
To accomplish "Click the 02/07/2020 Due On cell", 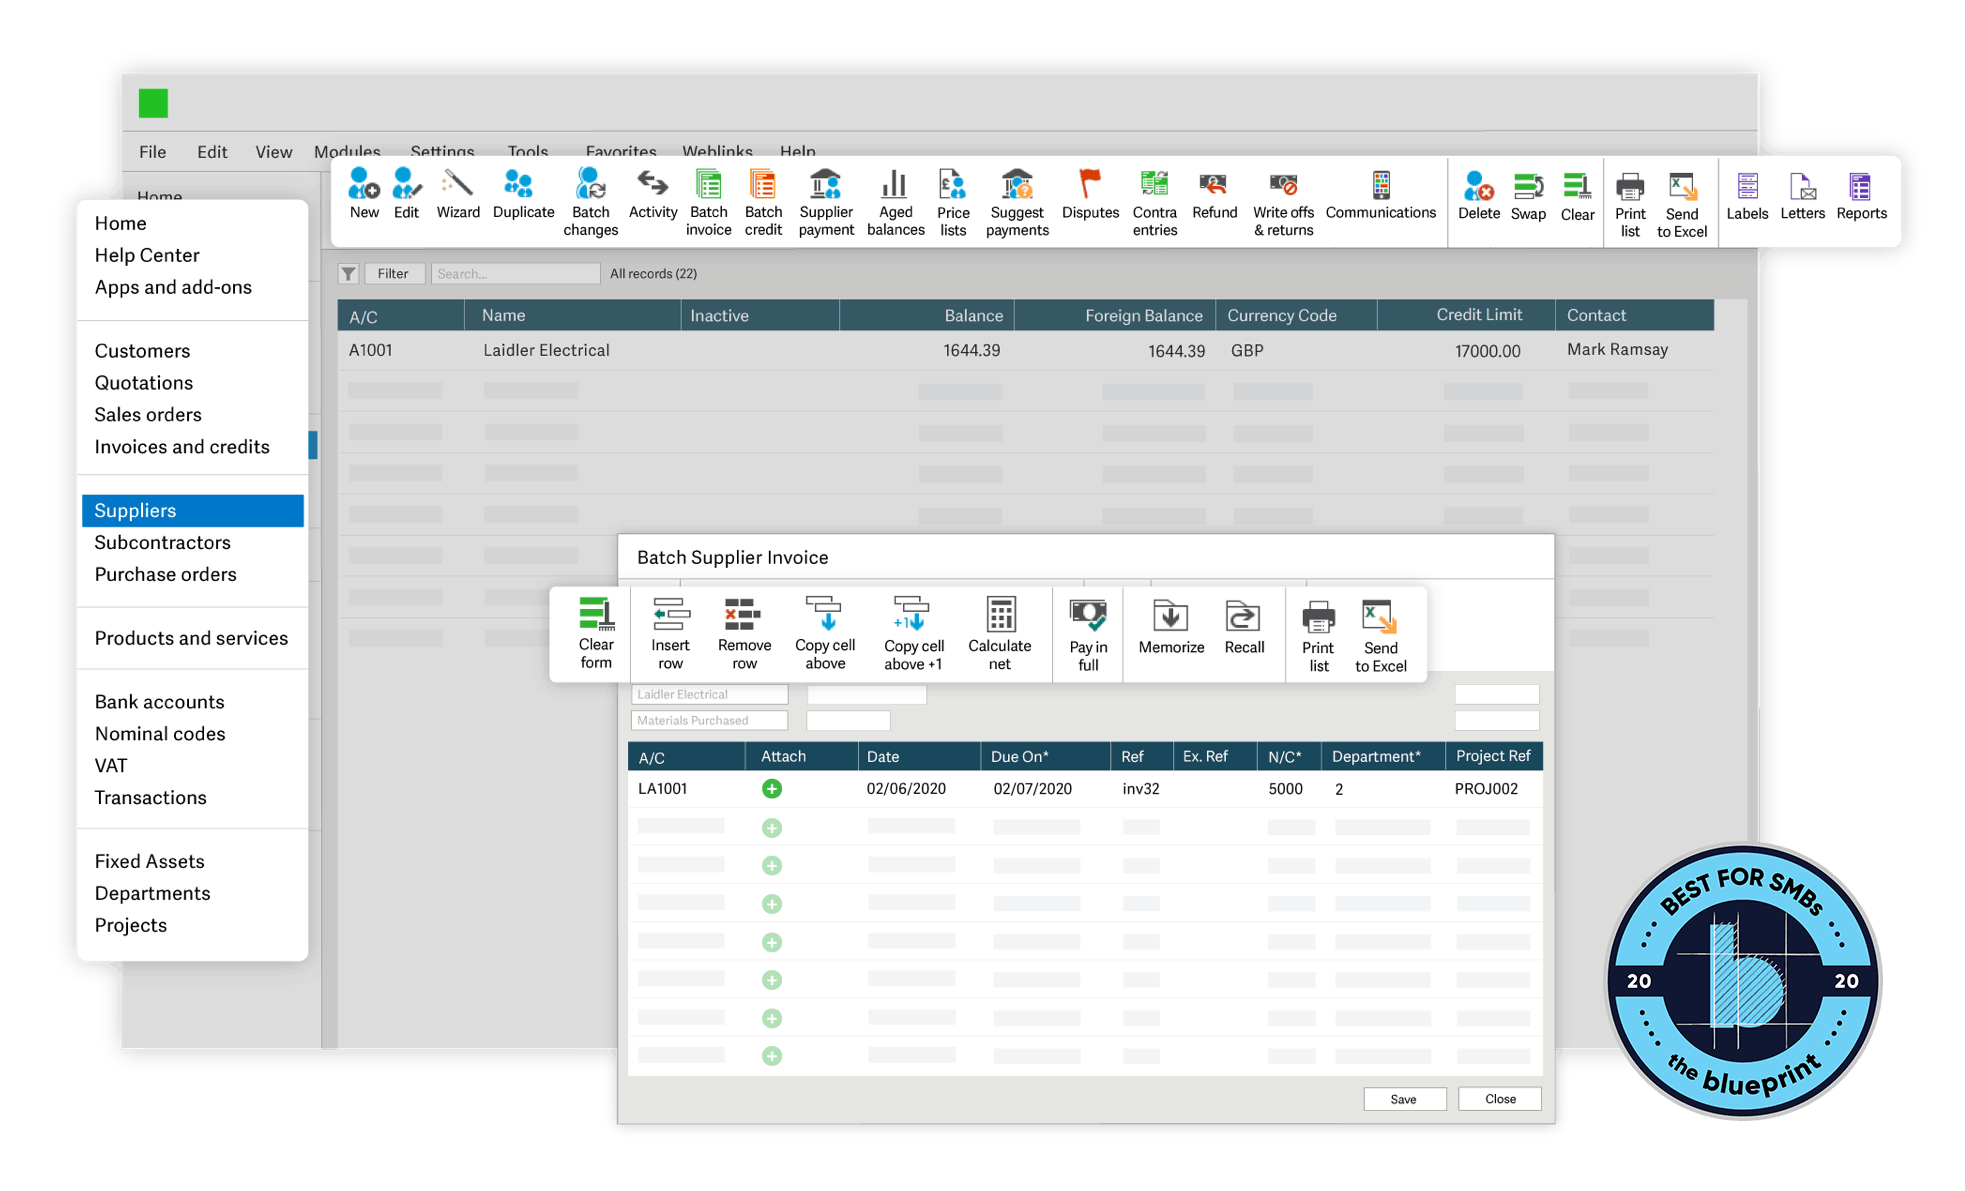I will tap(1032, 789).
